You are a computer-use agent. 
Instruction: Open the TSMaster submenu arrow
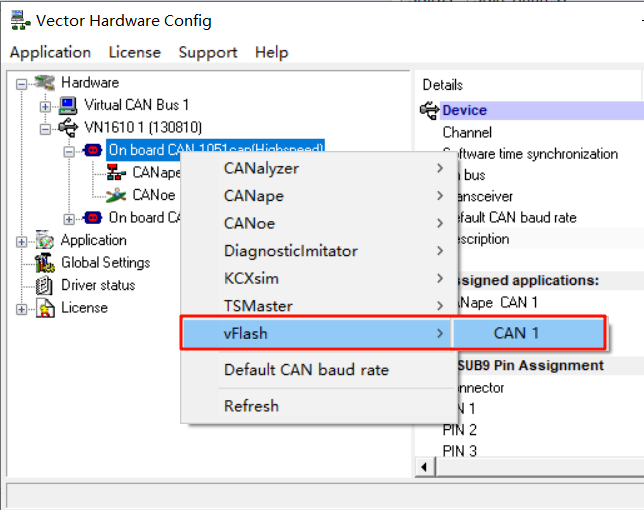[x=440, y=306]
